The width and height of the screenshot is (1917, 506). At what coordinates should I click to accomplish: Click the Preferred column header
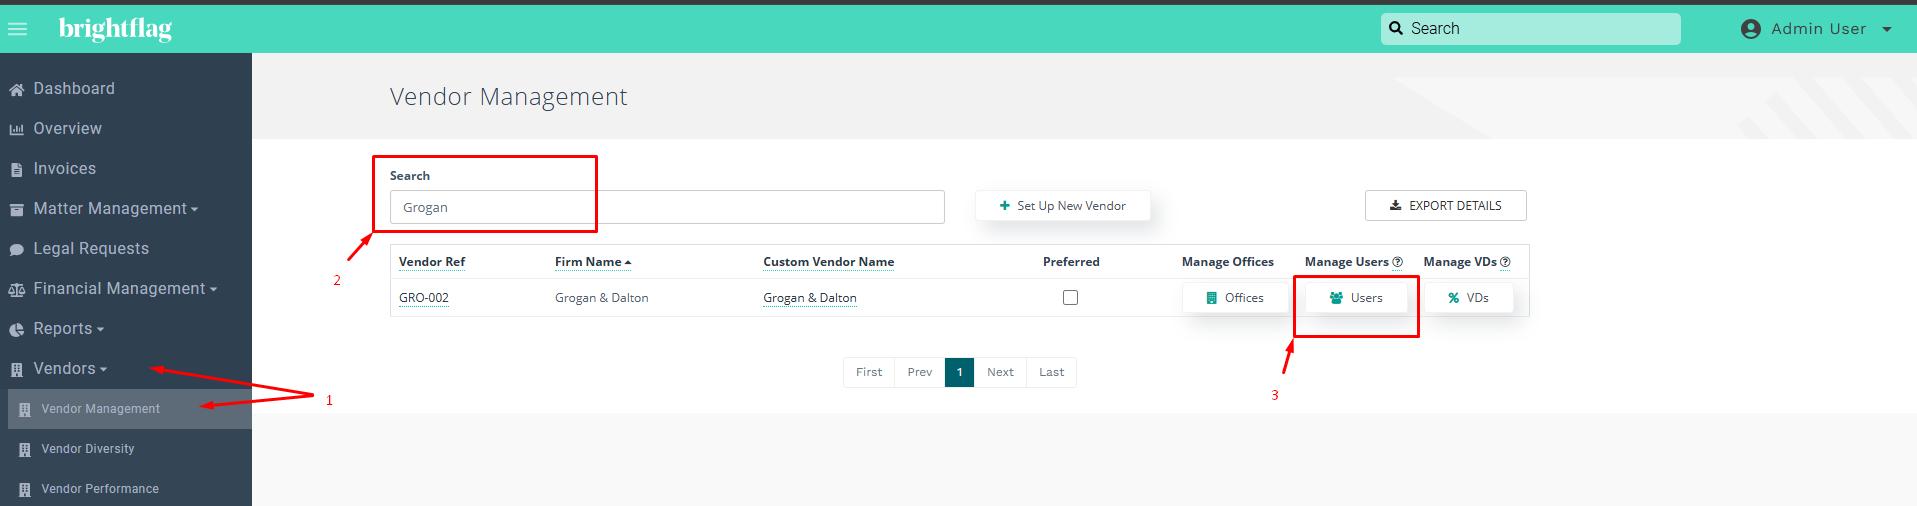click(x=1071, y=262)
